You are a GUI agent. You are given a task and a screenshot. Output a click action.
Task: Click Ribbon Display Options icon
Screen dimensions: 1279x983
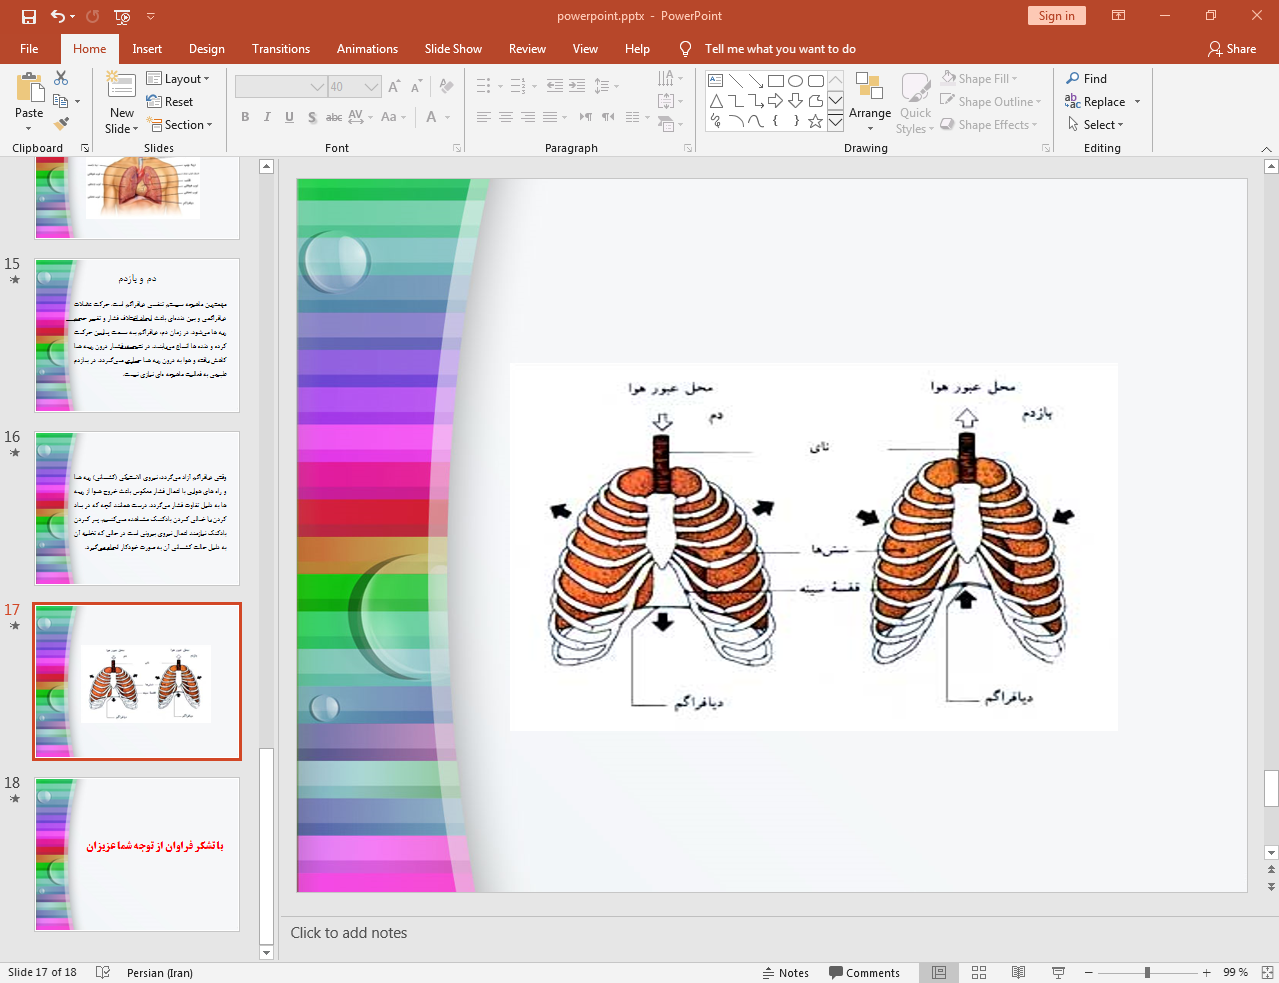1119,16
